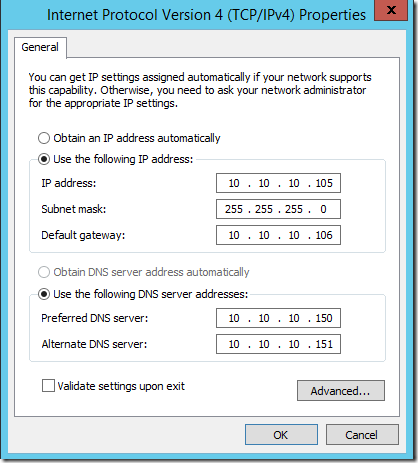Screen dimensions: 418x463
Task: Switch to the General tab
Action: pyautogui.click(x=40, y=47)
